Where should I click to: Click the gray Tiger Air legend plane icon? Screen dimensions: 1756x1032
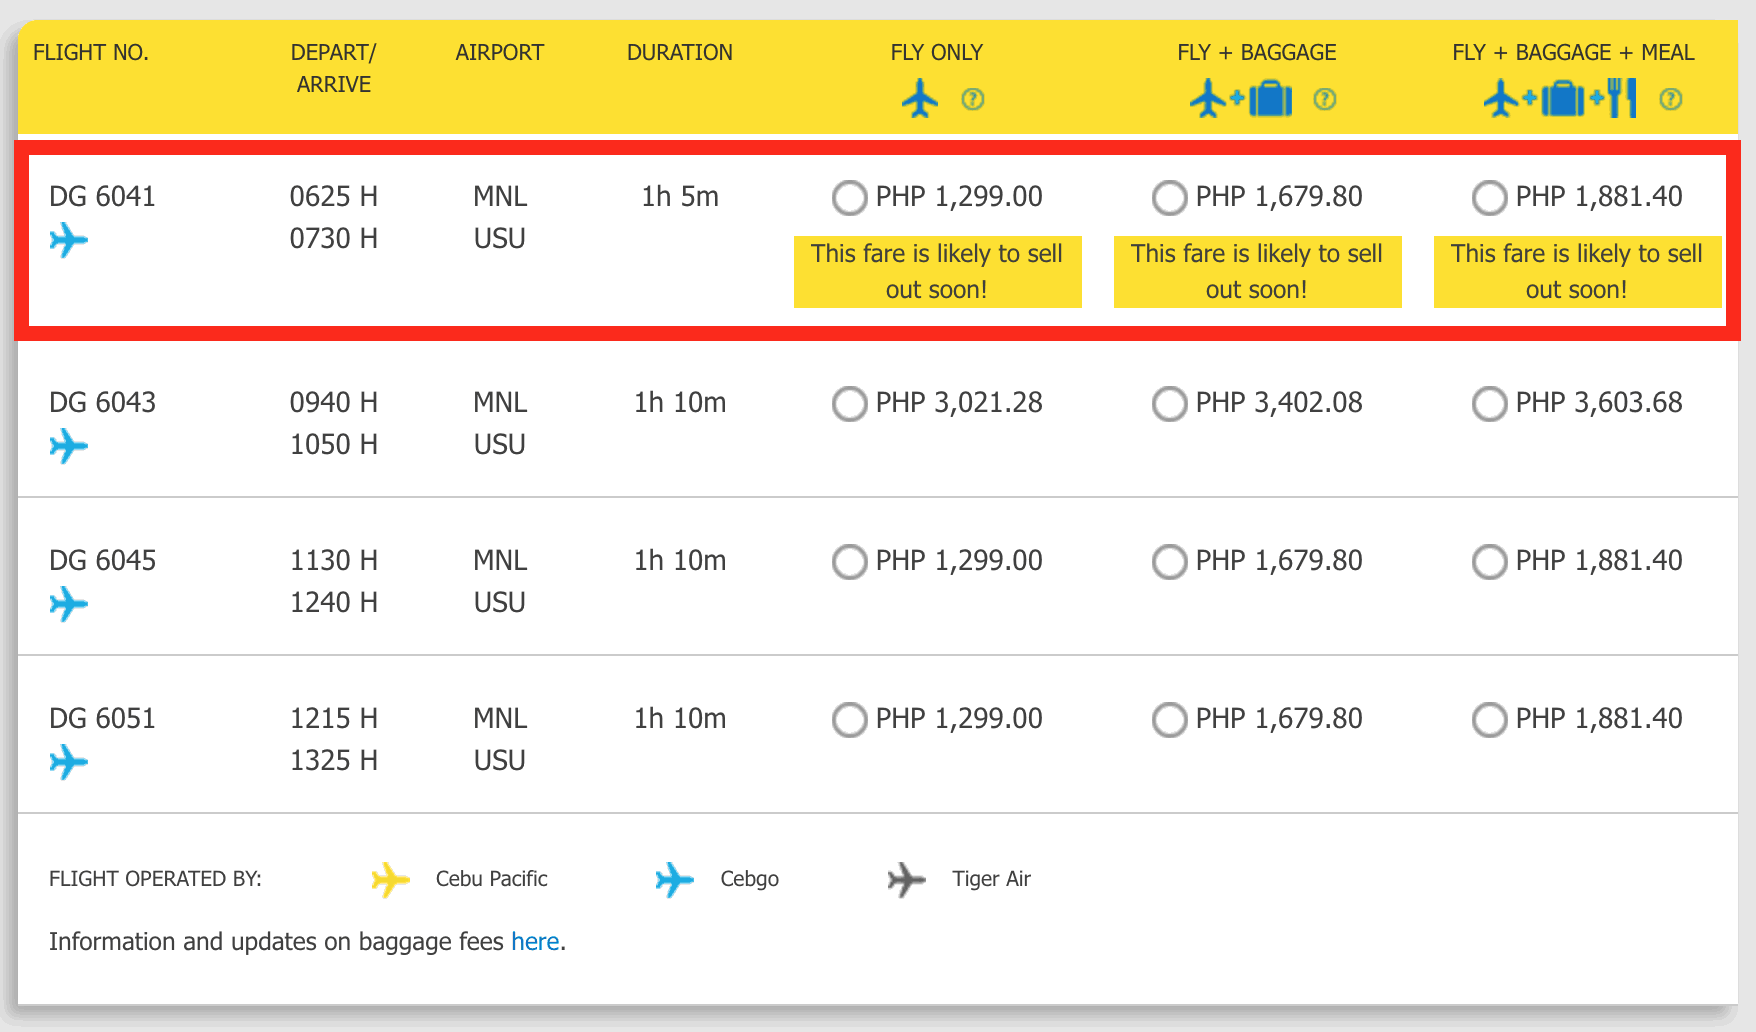click(906, 880)
